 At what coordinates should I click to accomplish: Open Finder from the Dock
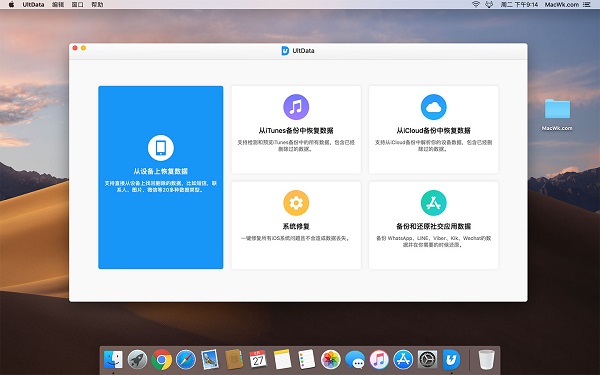coord(113,359)
